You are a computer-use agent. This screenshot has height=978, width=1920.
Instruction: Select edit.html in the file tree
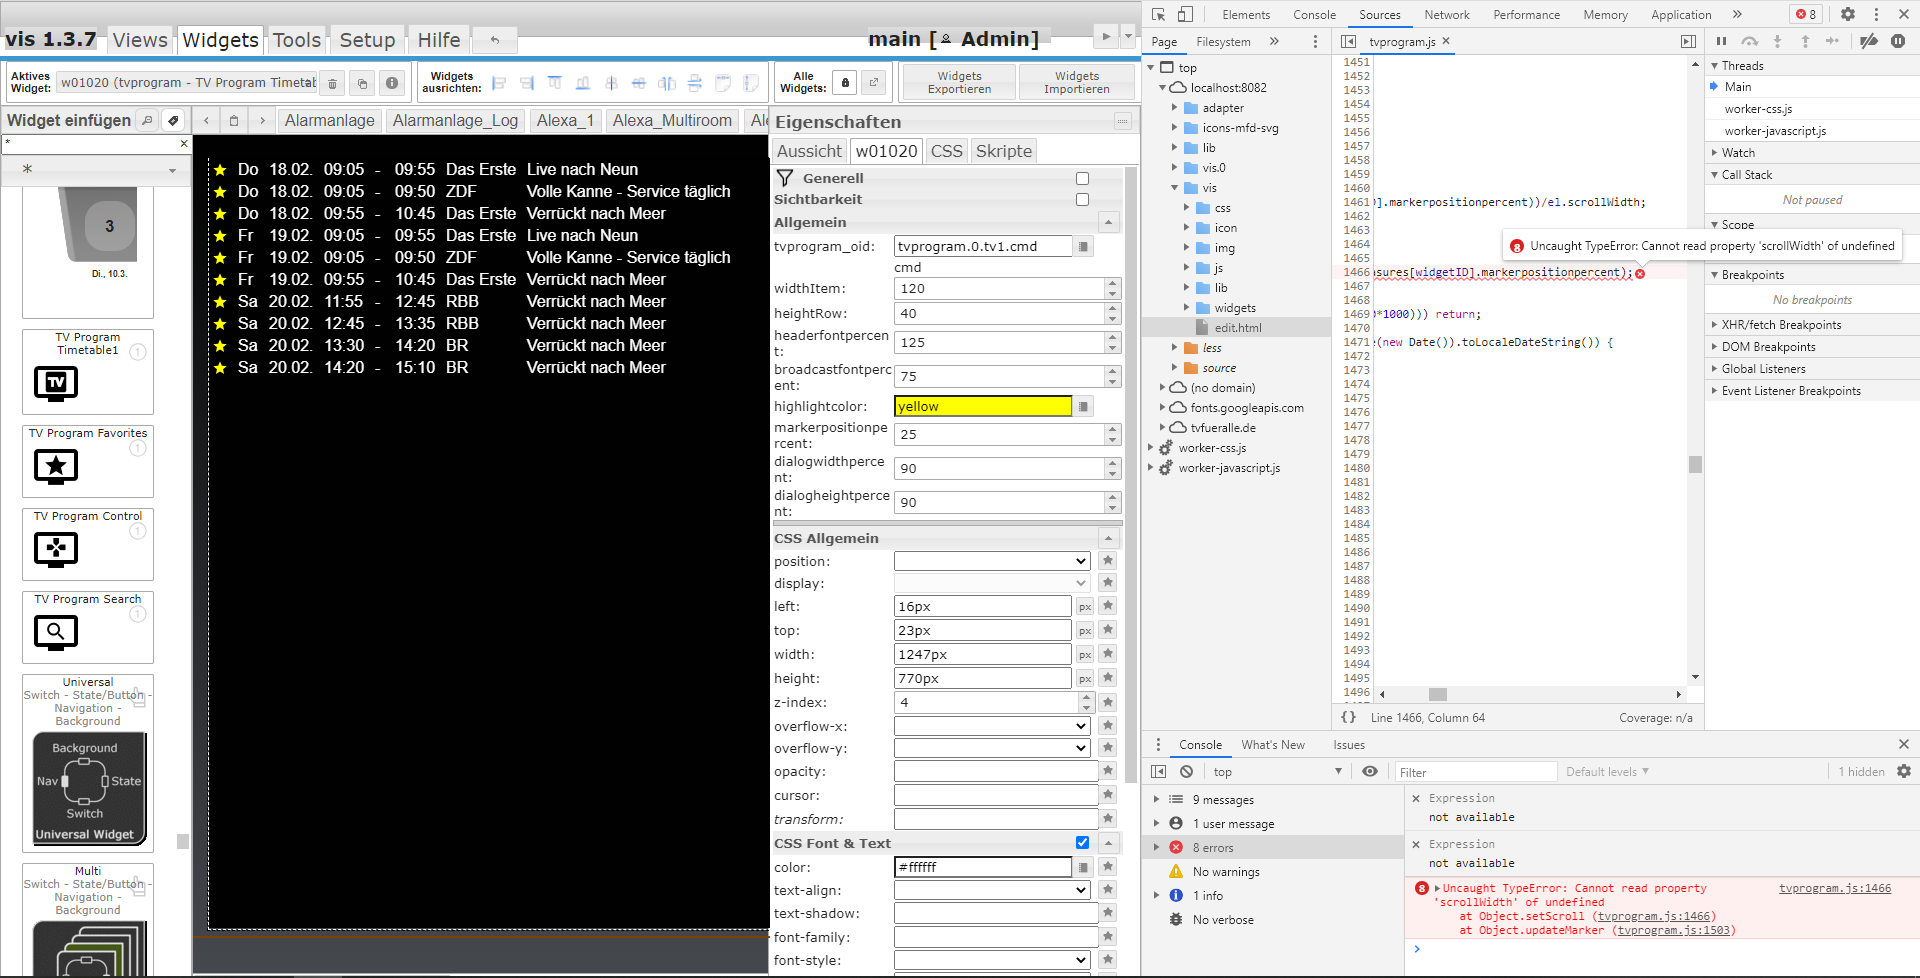(x=1238, y=328)
